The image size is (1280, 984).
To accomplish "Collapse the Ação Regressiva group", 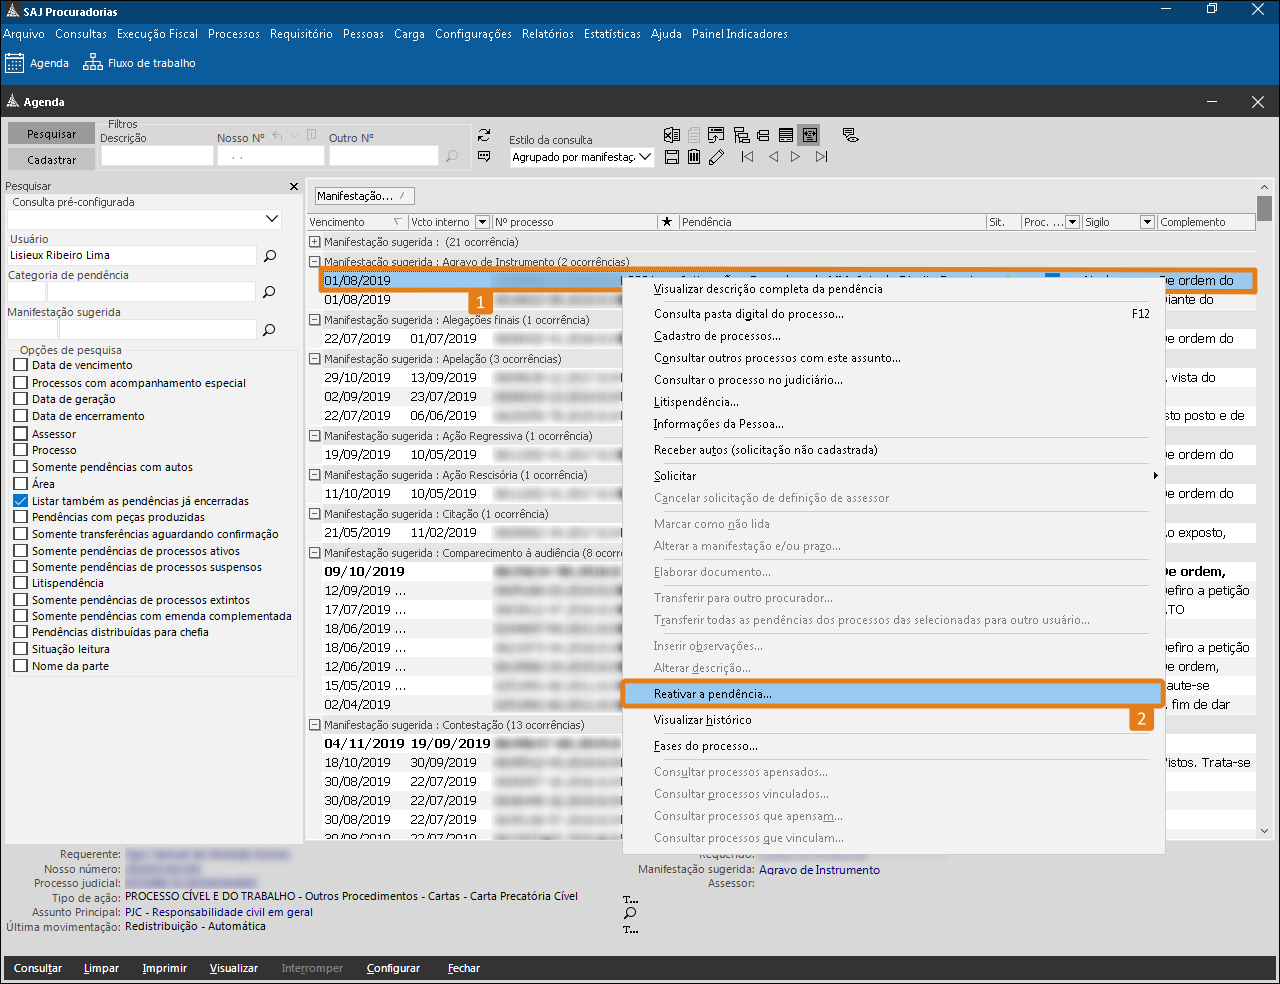I will (315, 436).
